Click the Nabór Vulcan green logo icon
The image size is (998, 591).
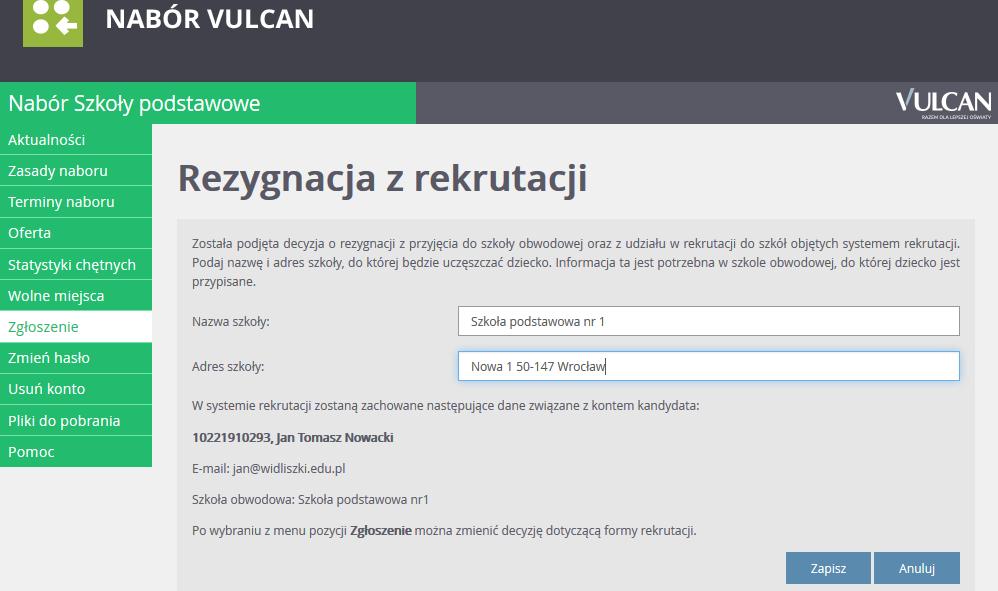click(x=53, y=23)
